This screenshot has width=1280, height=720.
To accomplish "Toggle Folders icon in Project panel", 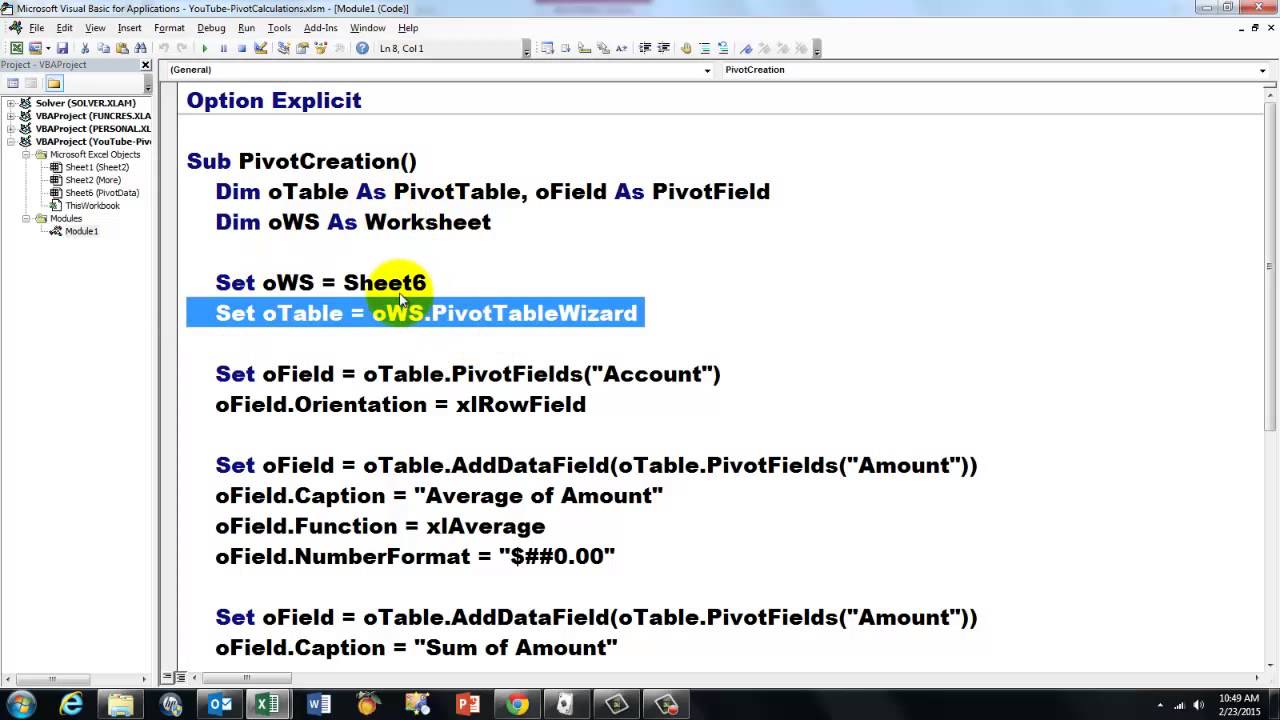I will tap(54, 83).
